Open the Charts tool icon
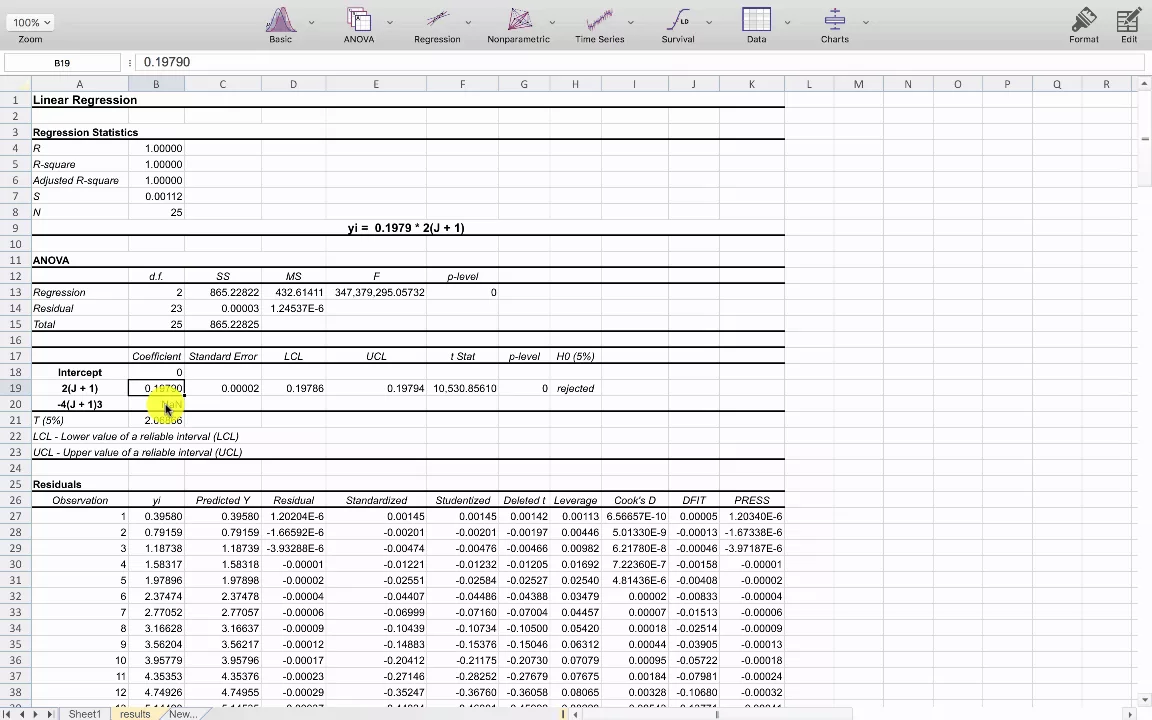The height and width of the screenshot is (720, 1152). click(835, 20)
